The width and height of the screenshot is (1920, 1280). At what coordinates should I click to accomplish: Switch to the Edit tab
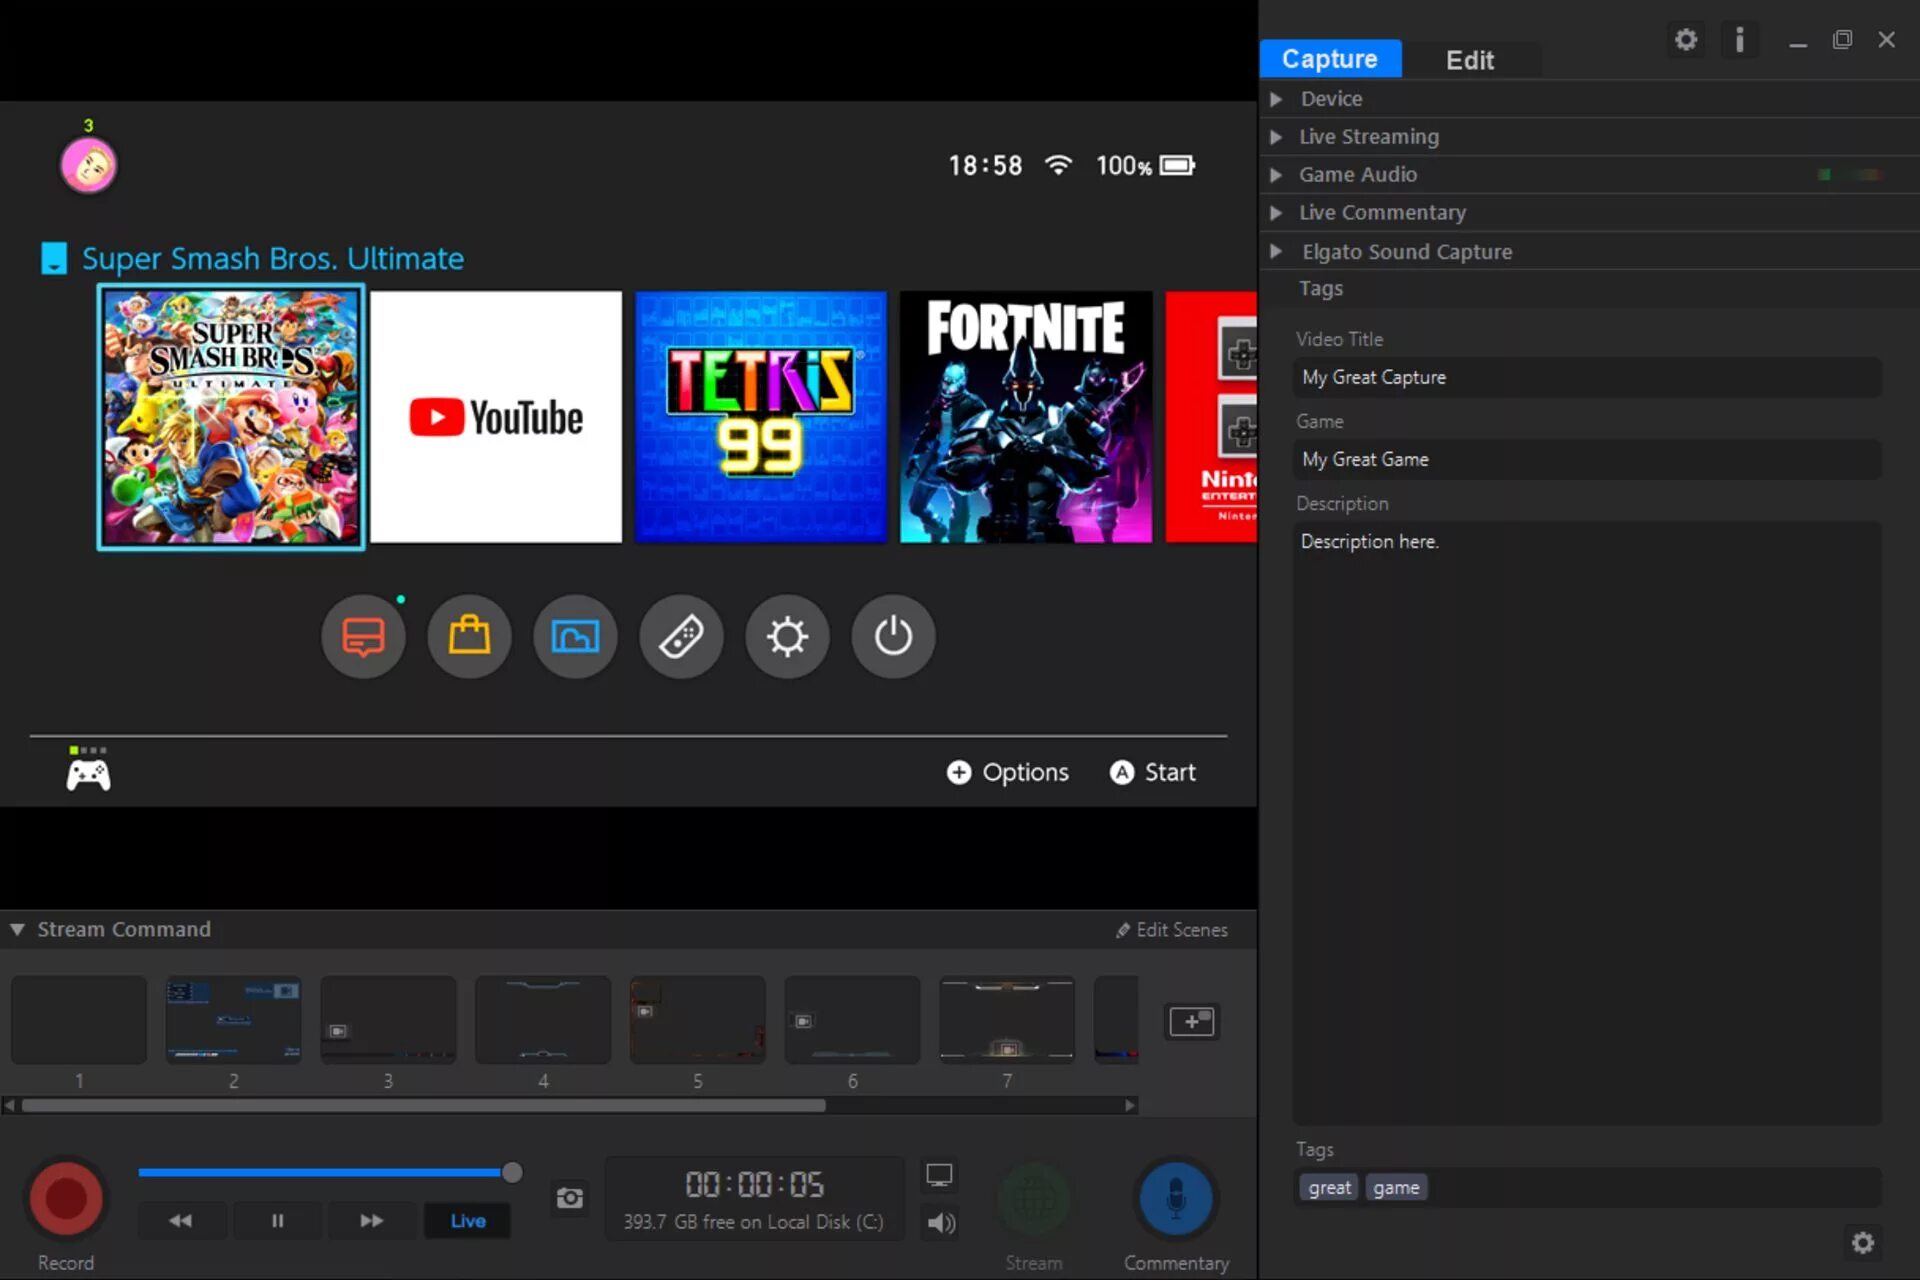pos(1470,60)
